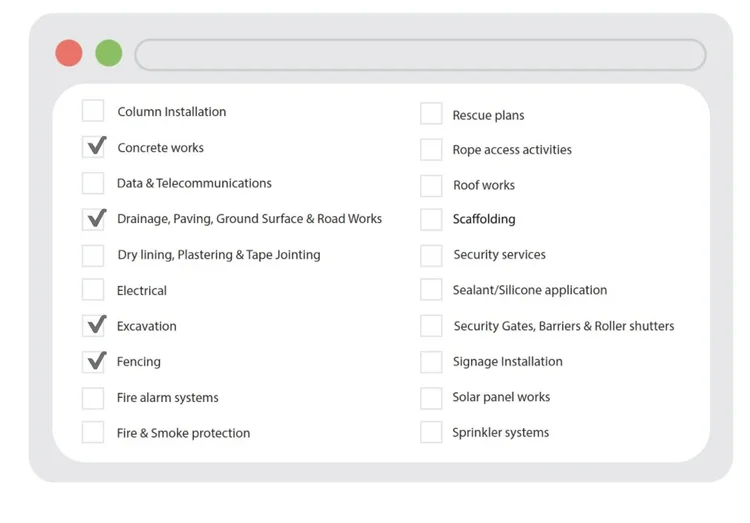Image resolution: width=750 pixels, height=523 pixels.
Task: Tick the Rope access activities checkbox
Action: pos(431,149)
